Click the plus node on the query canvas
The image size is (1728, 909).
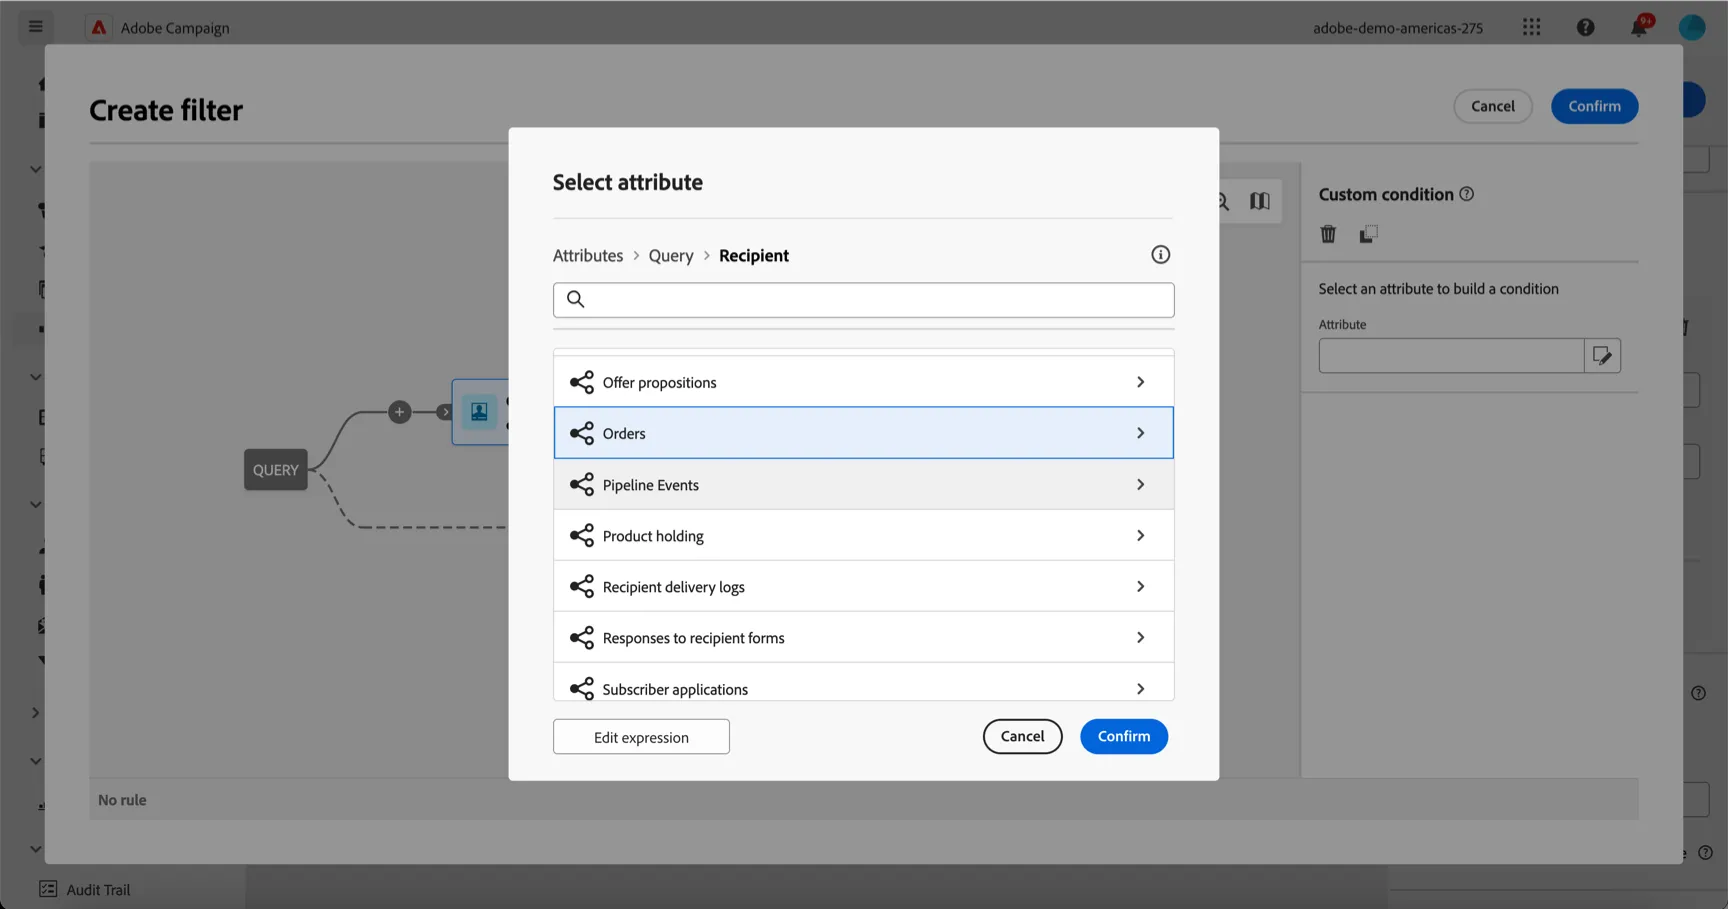click(x=399, y=412)
